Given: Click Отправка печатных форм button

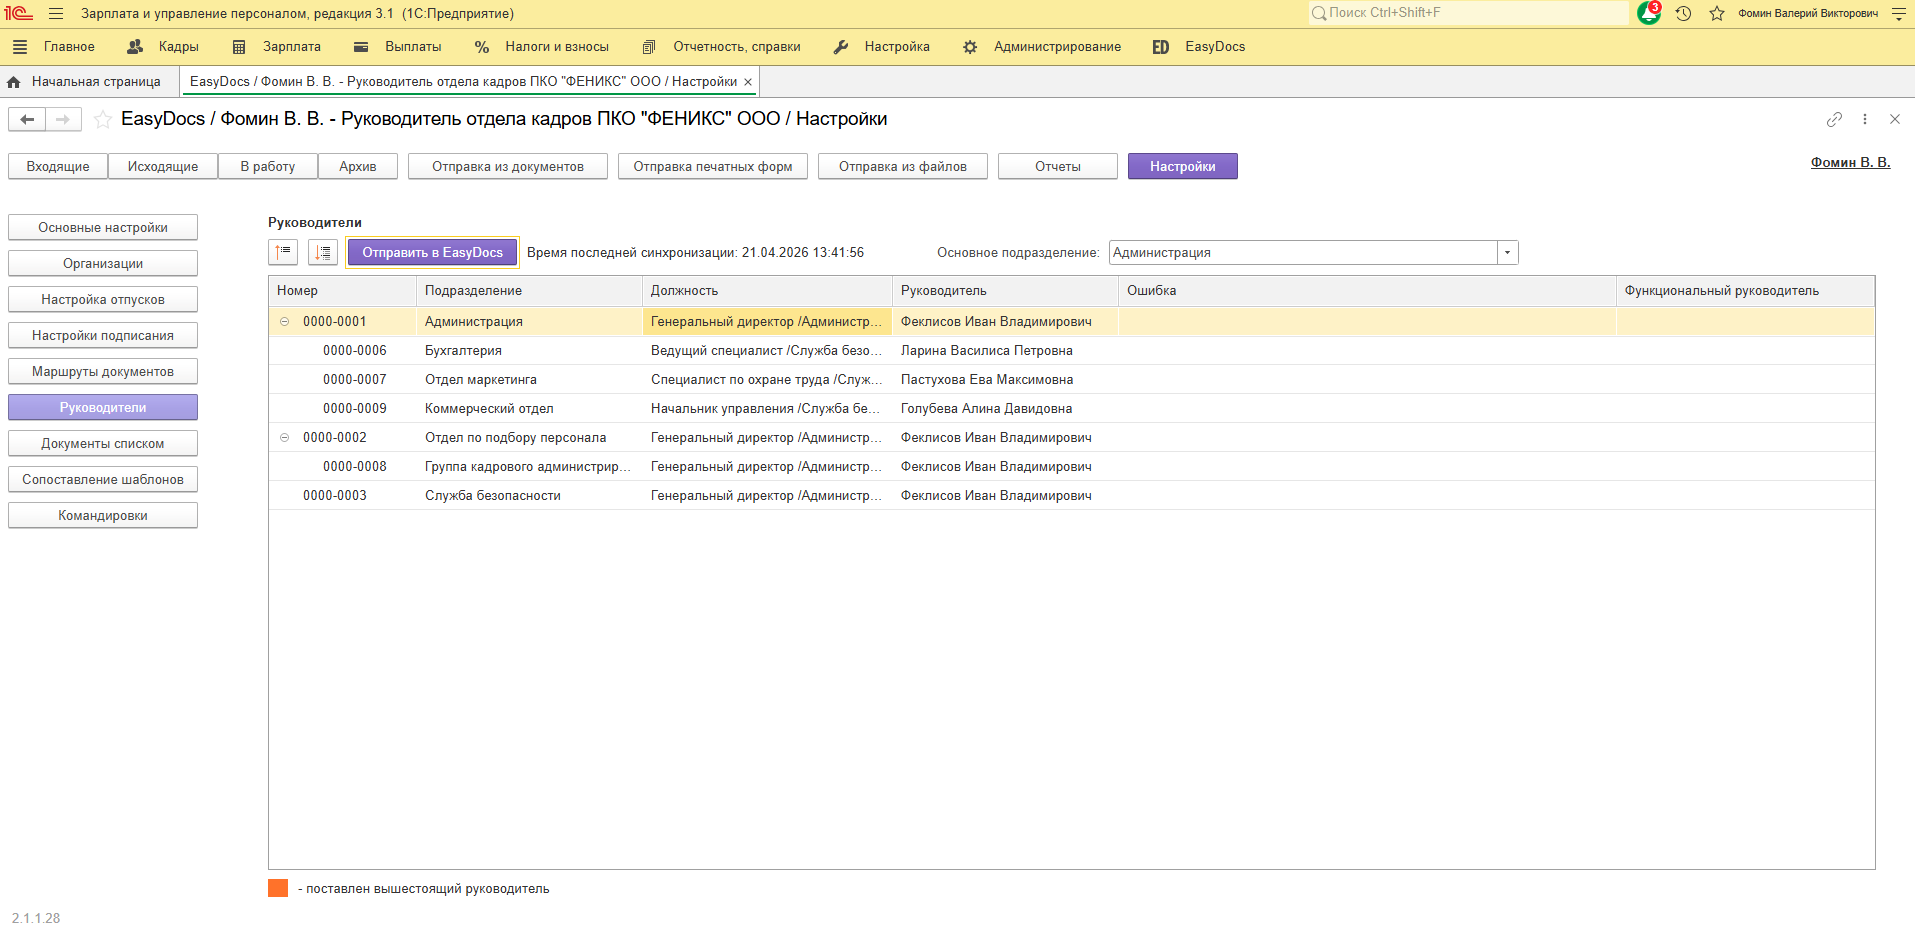Looking at the screenshot, I should tap(713, 166).
